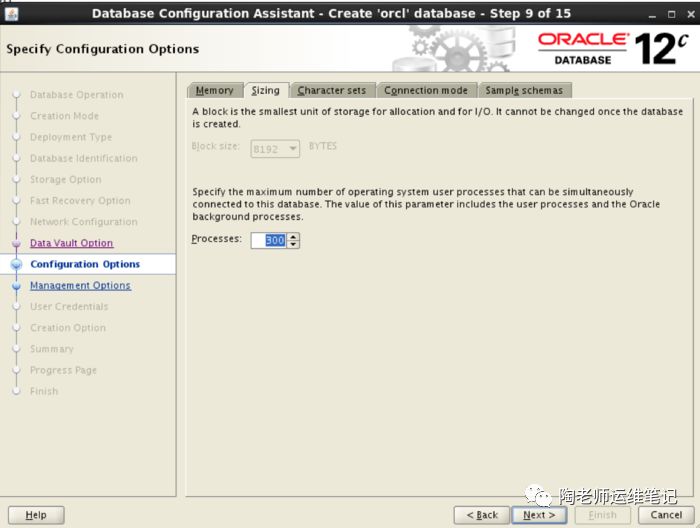
Task: Click the 'BYTES' unit label
Action: coord(323,146)
